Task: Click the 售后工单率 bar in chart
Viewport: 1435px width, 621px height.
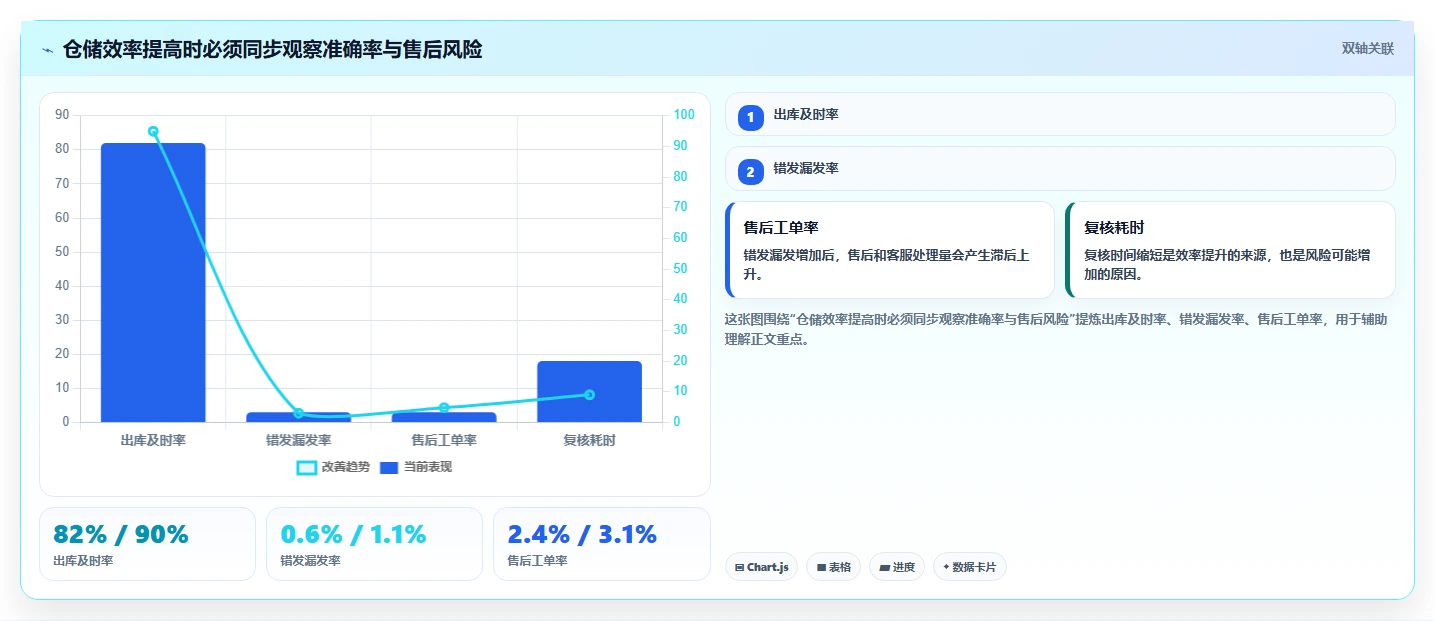Action: tap(444, 417)
